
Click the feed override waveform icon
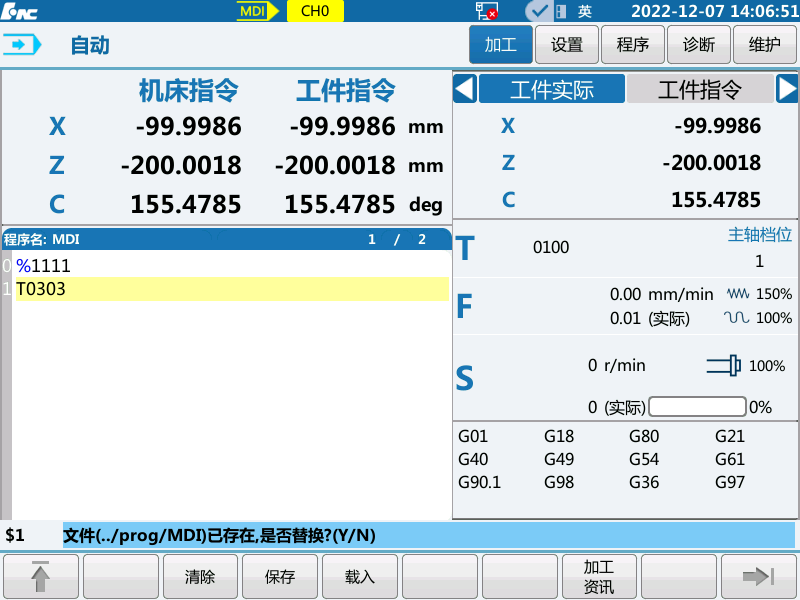pos(737,294)
